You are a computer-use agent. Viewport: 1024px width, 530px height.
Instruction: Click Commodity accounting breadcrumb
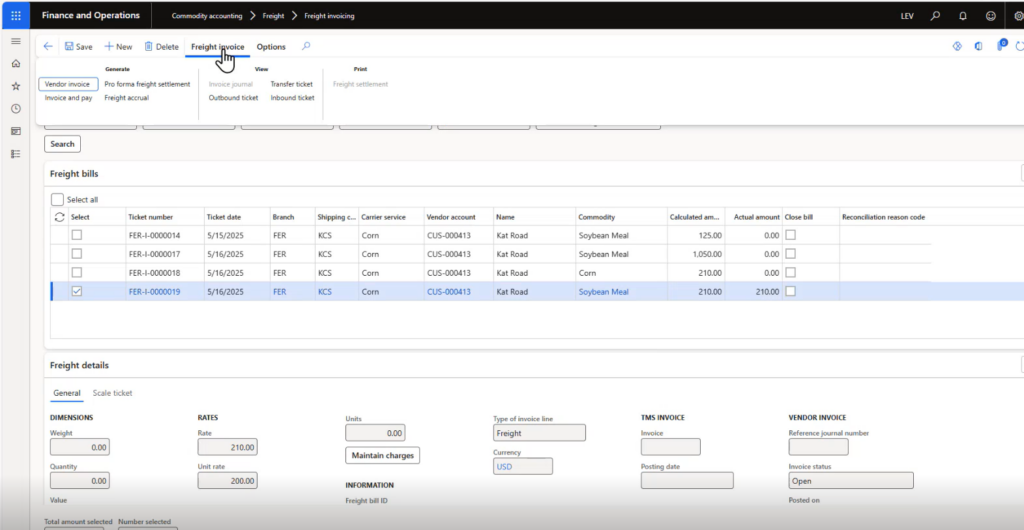(x=206, y=16)
